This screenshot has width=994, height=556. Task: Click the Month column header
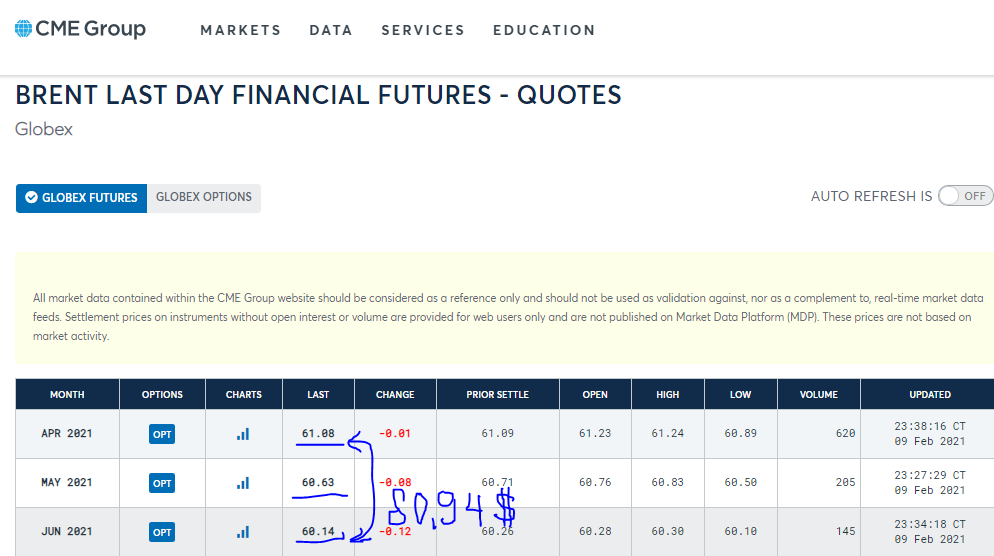point(67,394)
